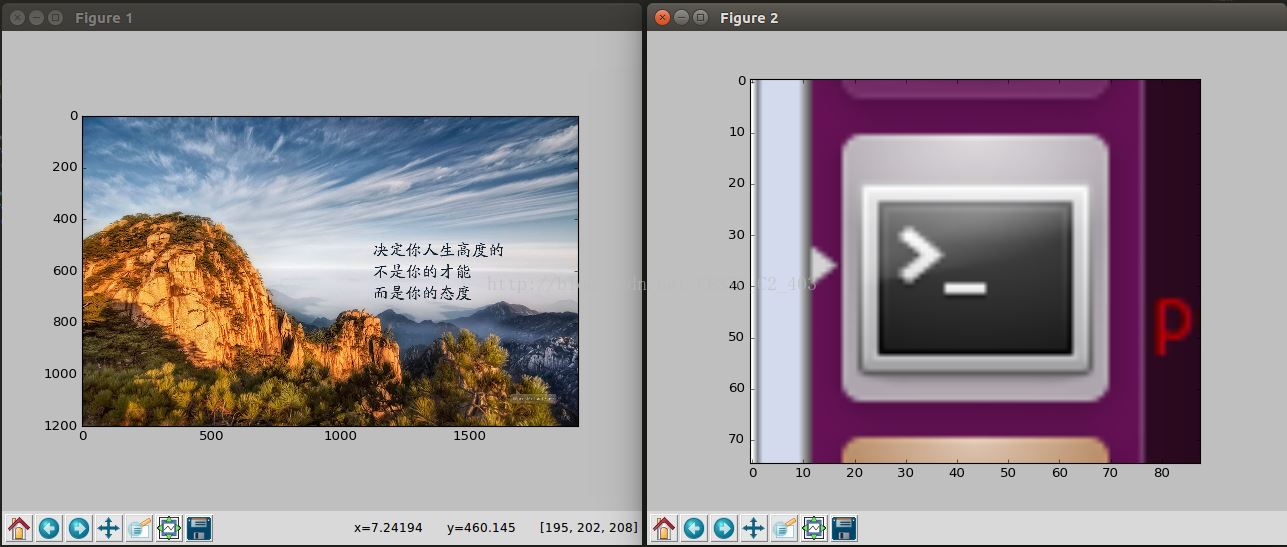The image size is (1287, 547).
Task: Click the '800' y-axis tick label in Figure 1
Action: (x=65, y=322)
